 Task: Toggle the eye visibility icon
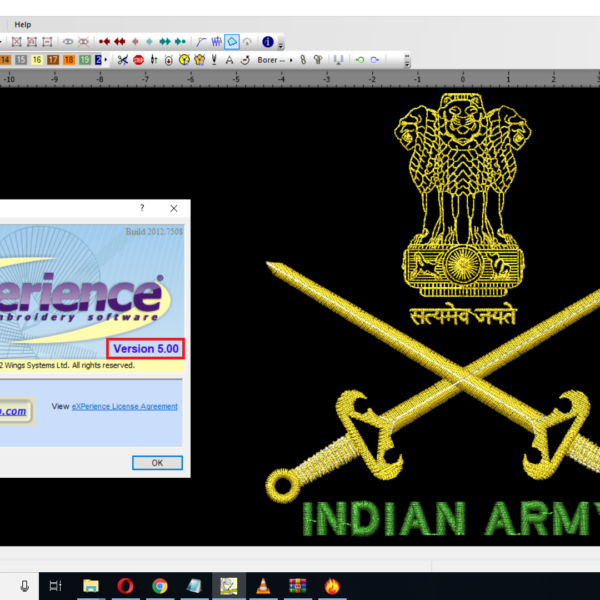[68, 42]
